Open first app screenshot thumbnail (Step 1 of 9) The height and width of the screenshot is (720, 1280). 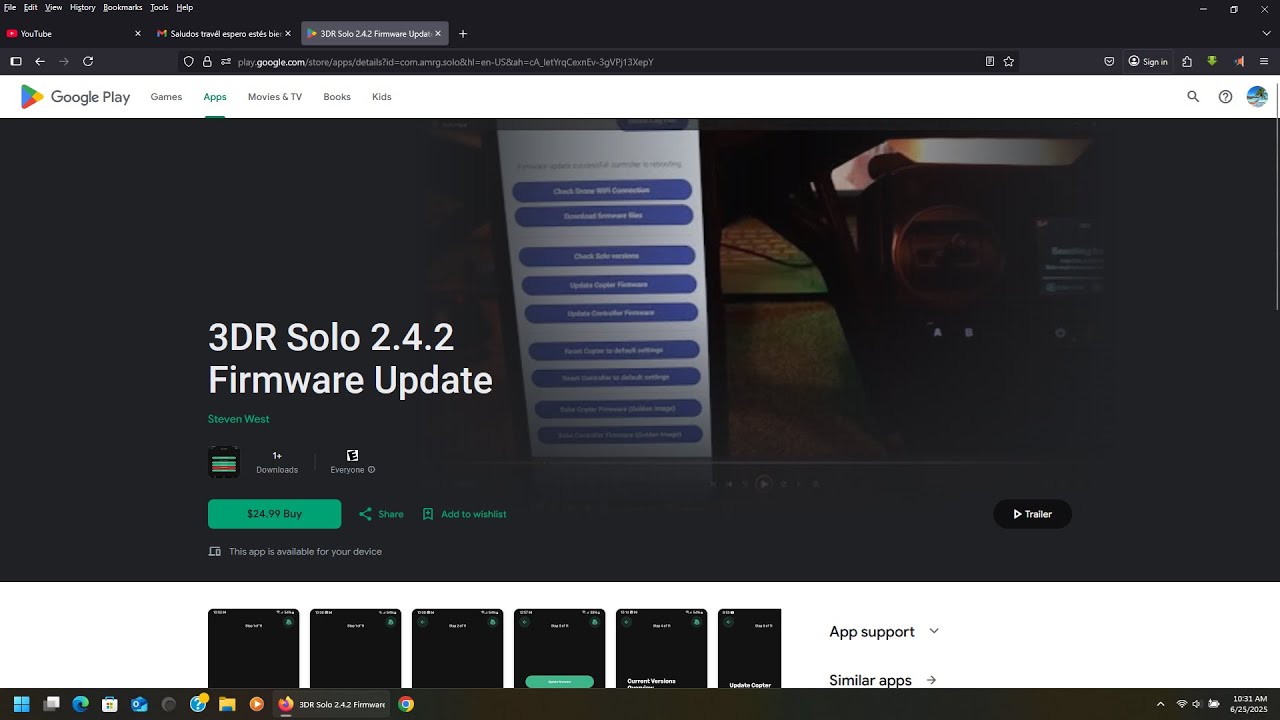coord(253,648)
